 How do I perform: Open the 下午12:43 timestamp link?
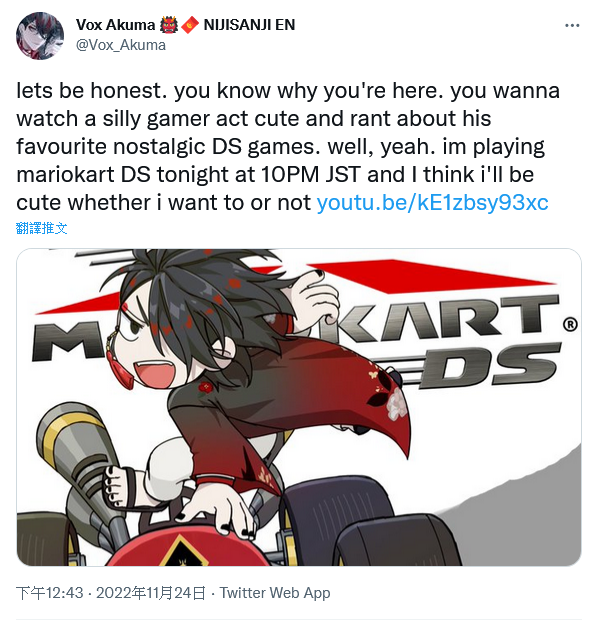[50, 593]
